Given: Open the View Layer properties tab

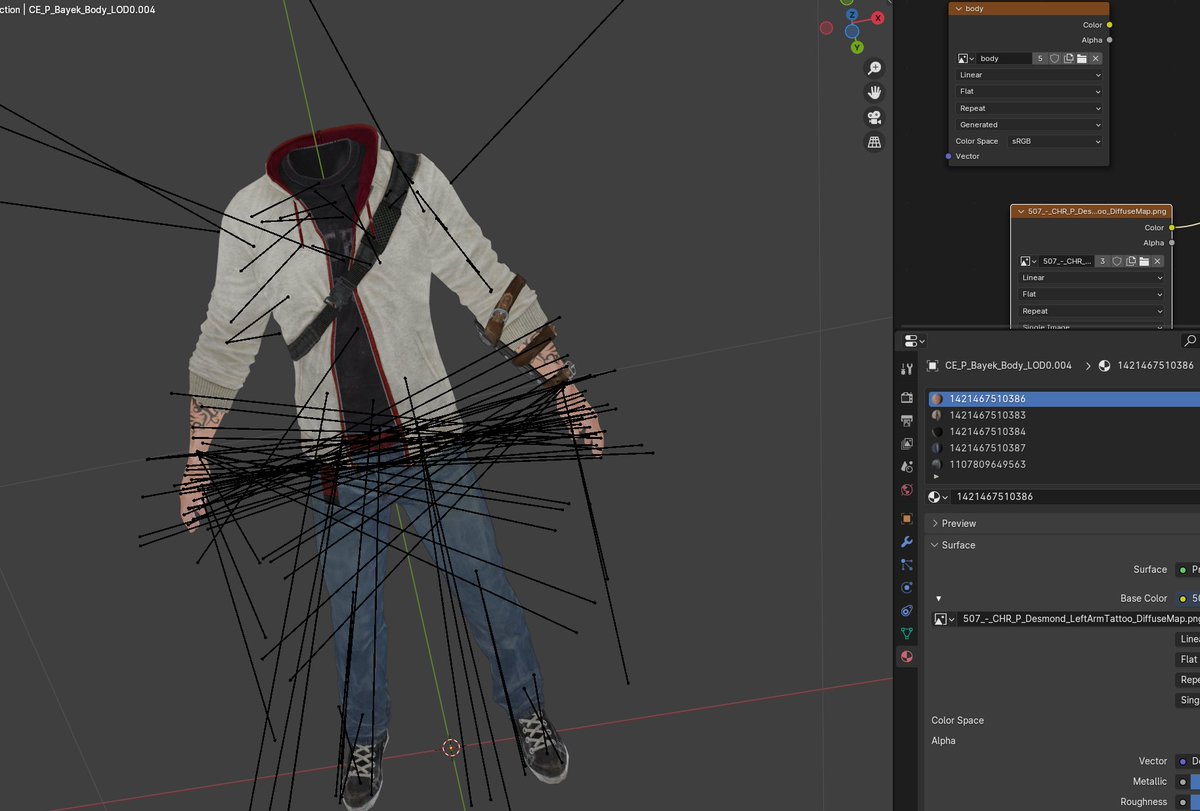Looking at the screenshot, I should click(x=907, y=443).
